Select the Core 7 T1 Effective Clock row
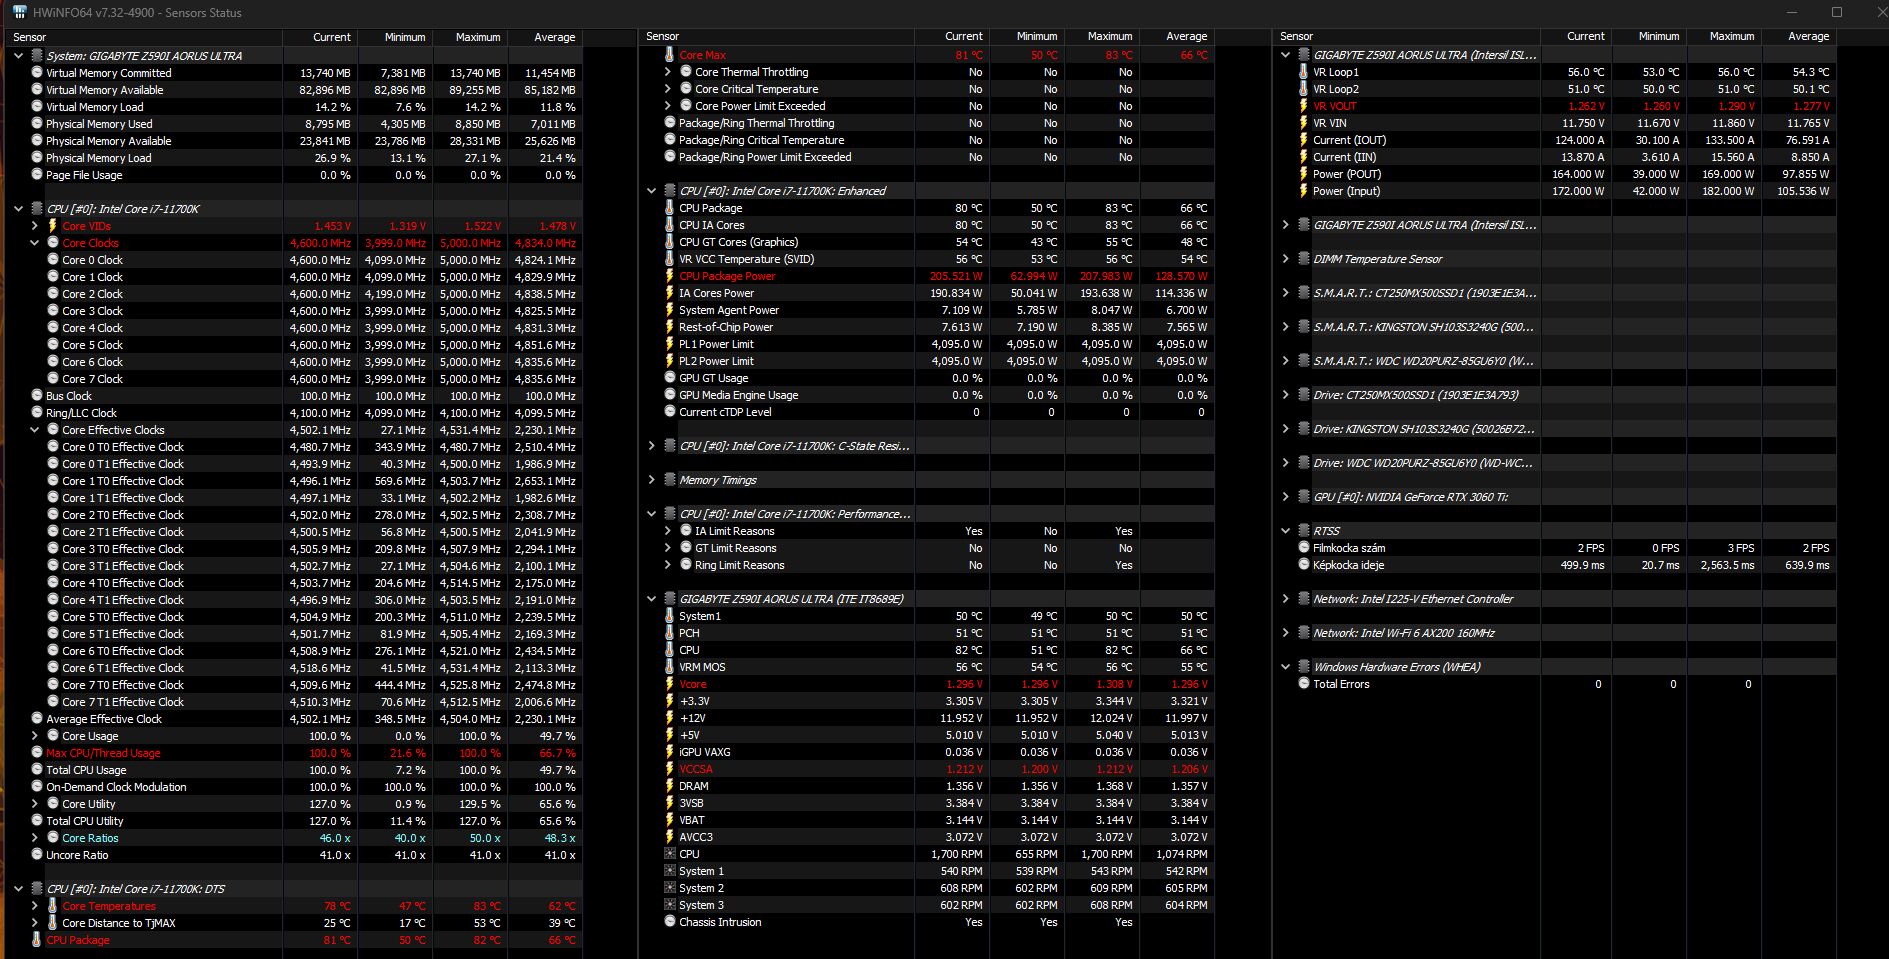Screen dimensions: 1889x959 coord(294,702)
